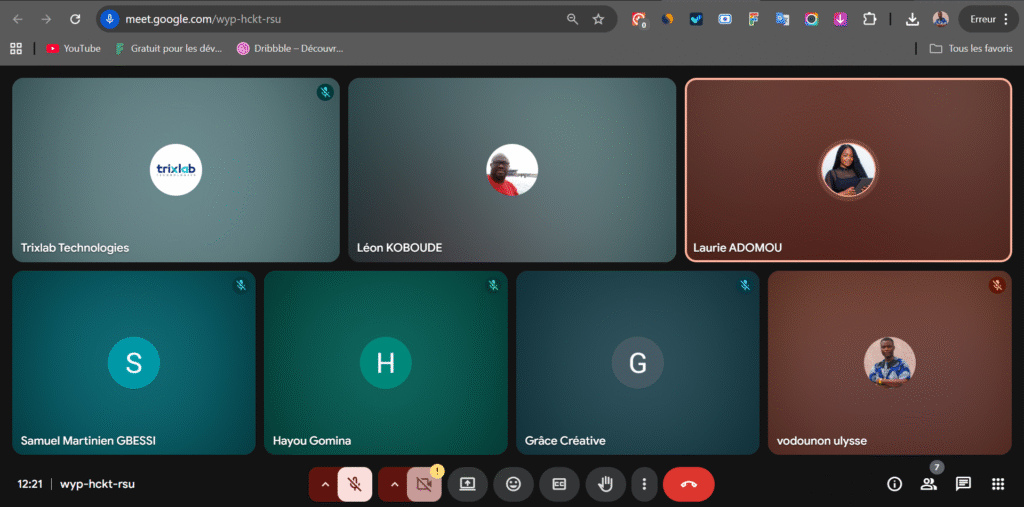Toggle the camera on/off button
This screenshot has width=1024, height=507.
pos(424,484)
